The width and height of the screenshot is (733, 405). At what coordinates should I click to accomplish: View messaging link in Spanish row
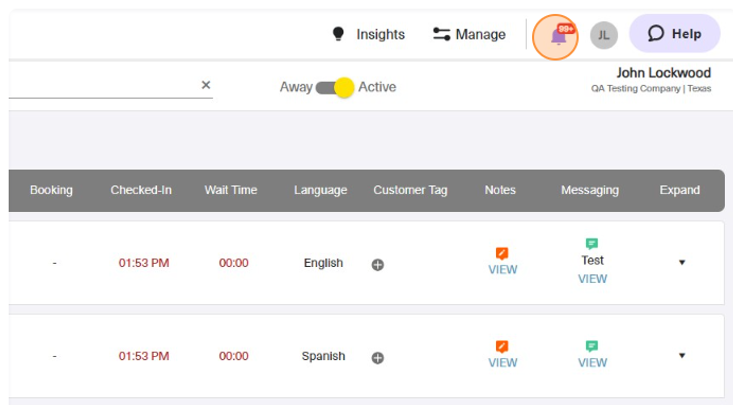click(592, 363)
